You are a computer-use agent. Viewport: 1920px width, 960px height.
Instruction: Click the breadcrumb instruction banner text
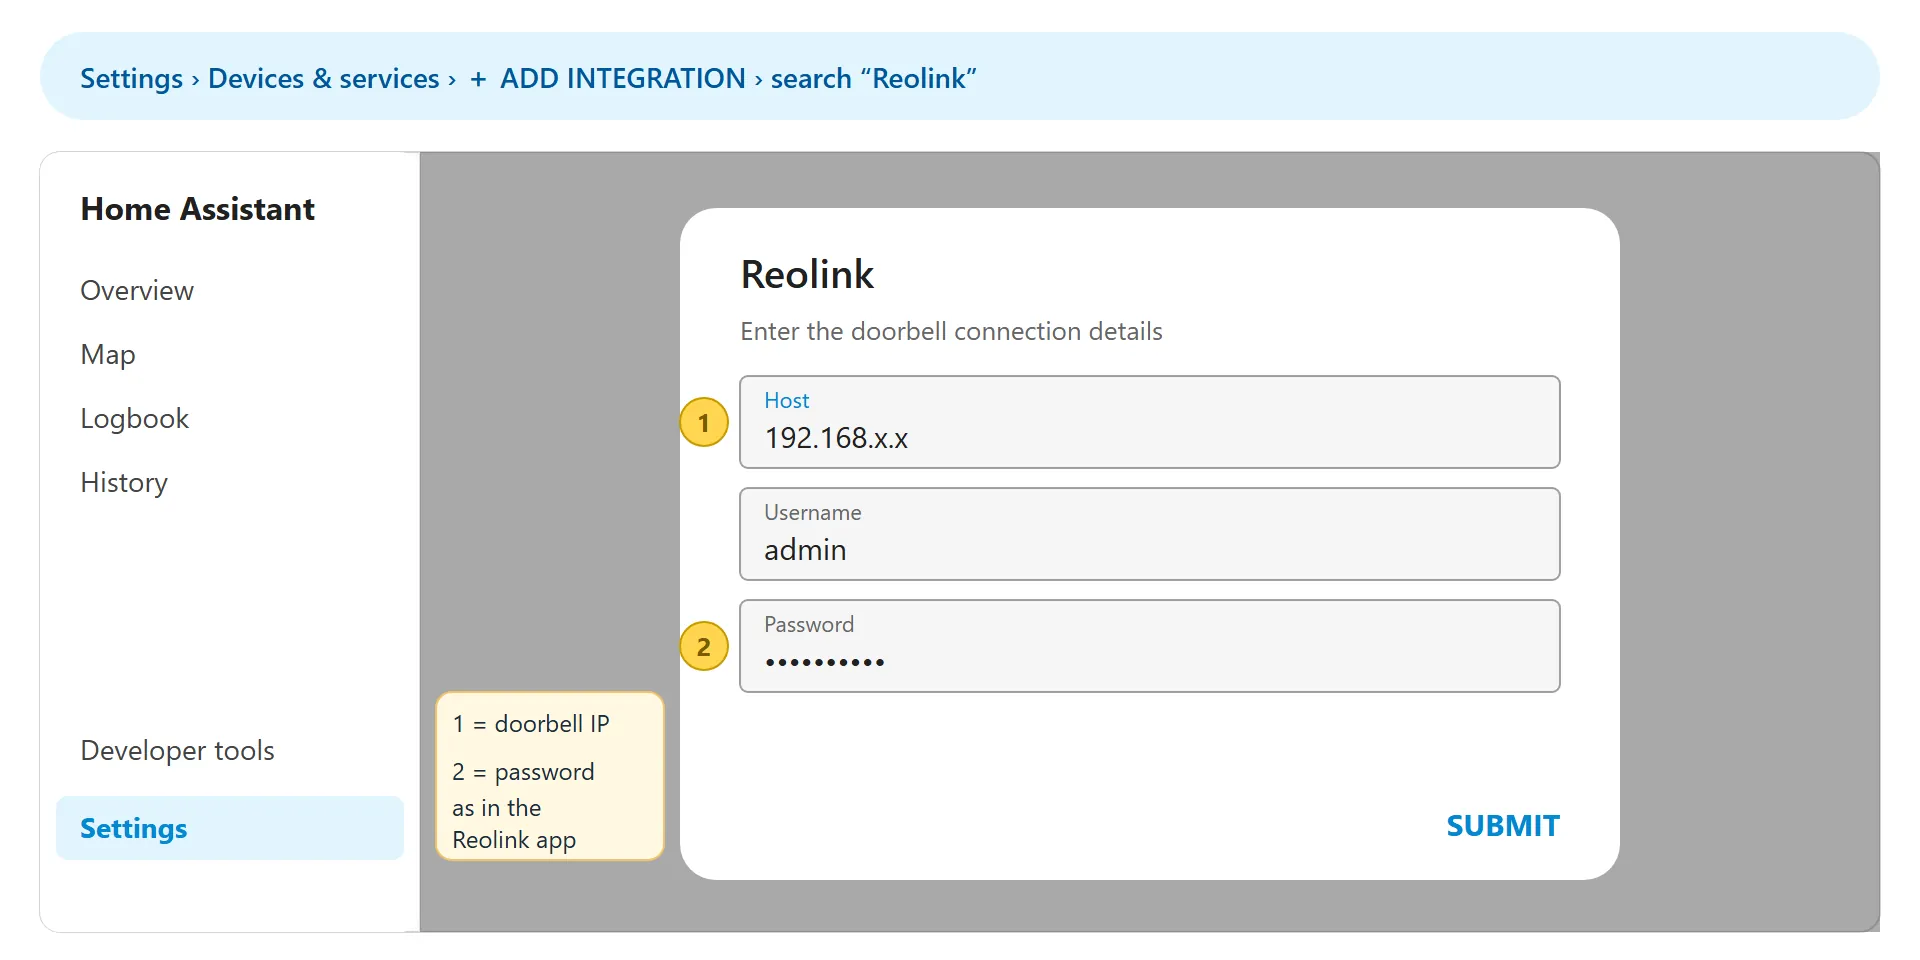click(528, 78)
